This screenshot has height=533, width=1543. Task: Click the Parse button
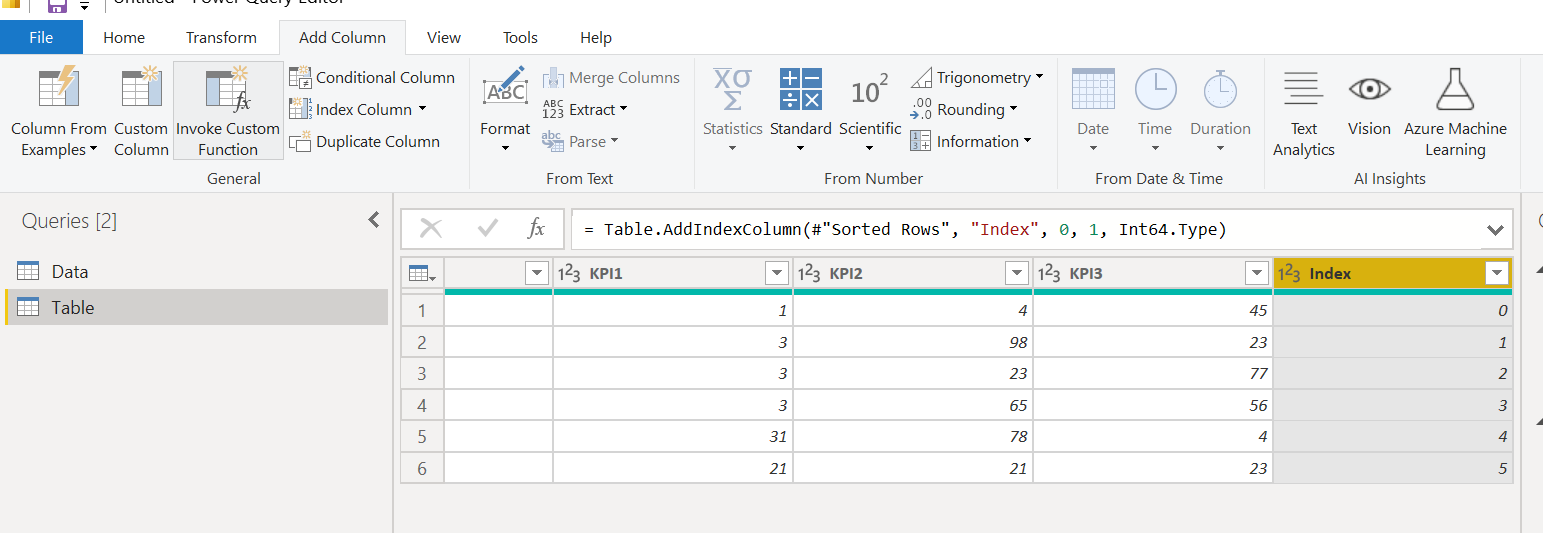581,141
